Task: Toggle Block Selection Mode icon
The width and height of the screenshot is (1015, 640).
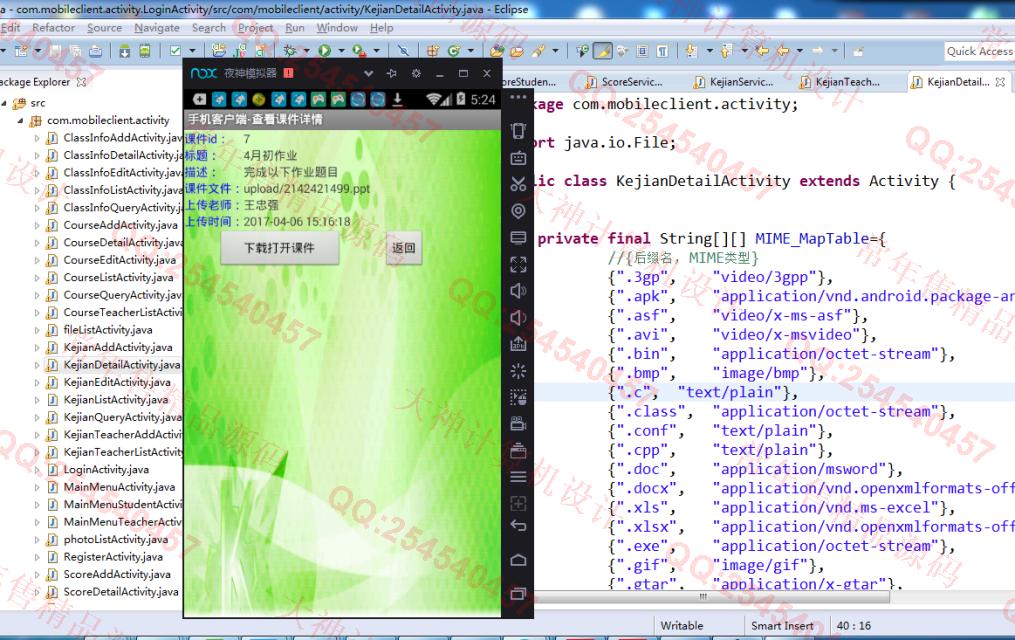Action: 642,51
